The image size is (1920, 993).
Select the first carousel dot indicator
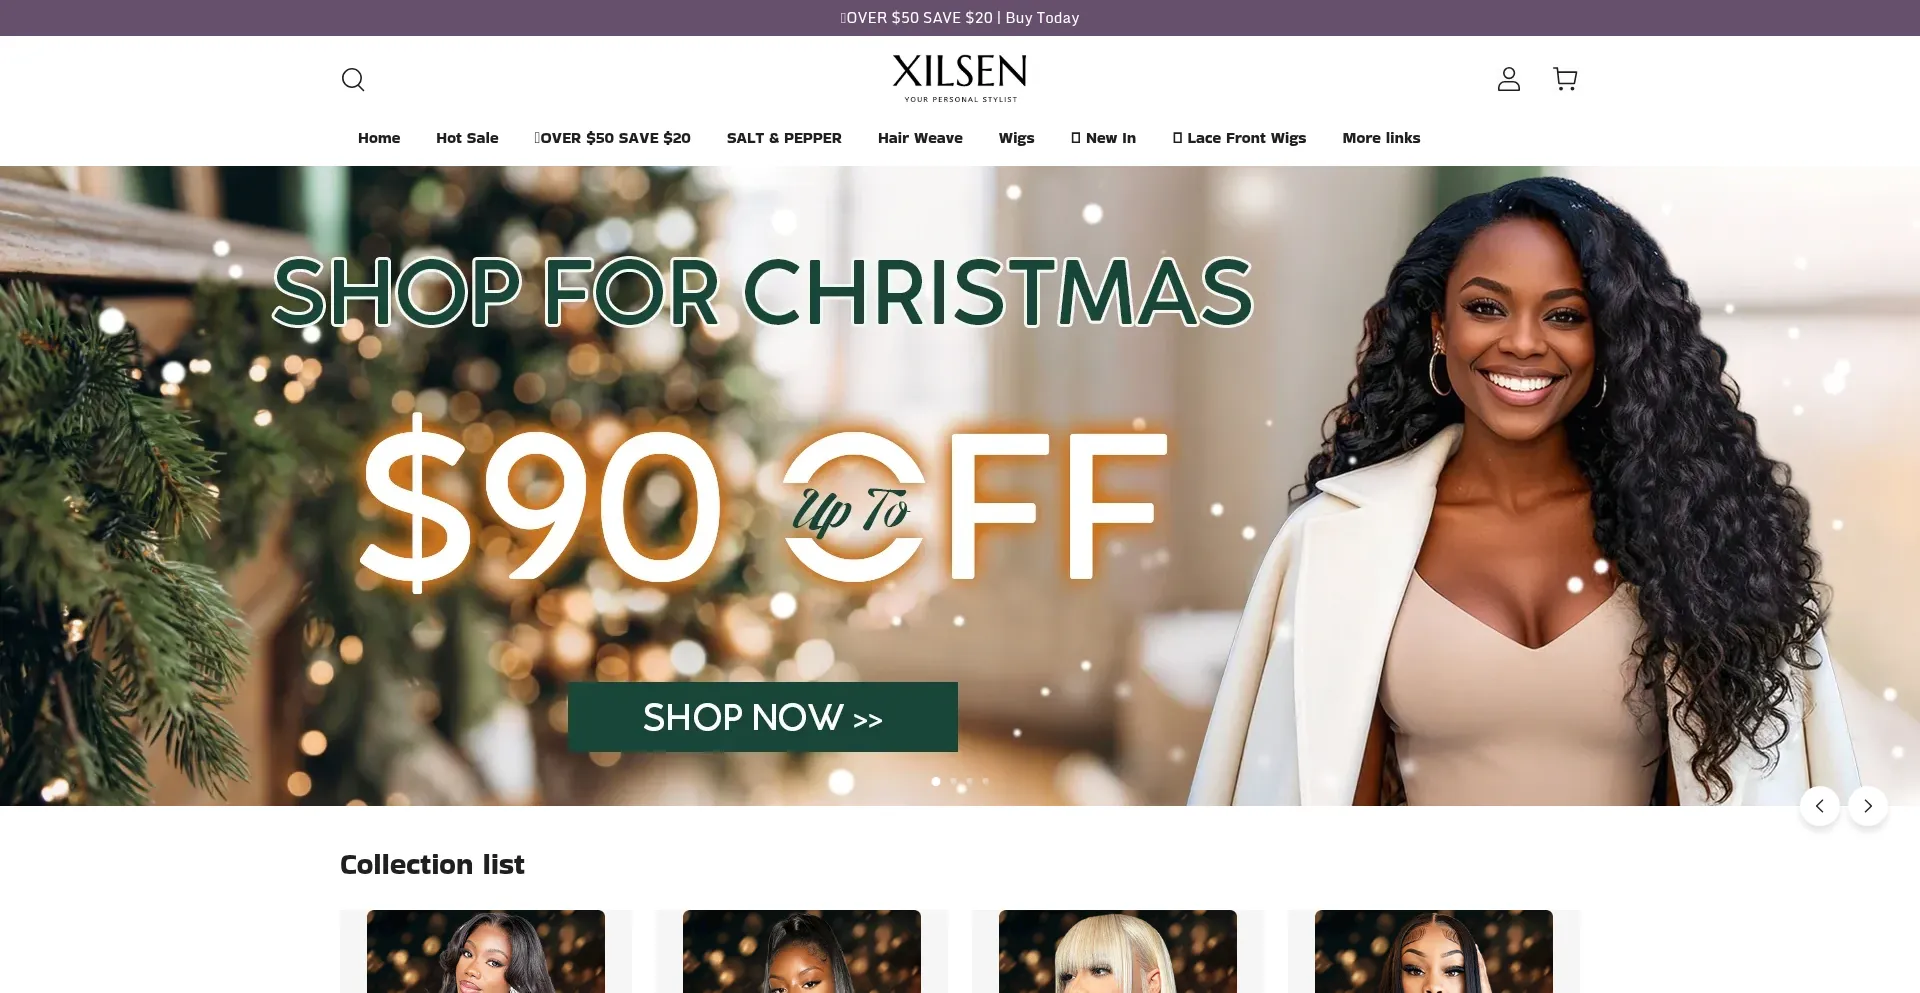point(936,781)
